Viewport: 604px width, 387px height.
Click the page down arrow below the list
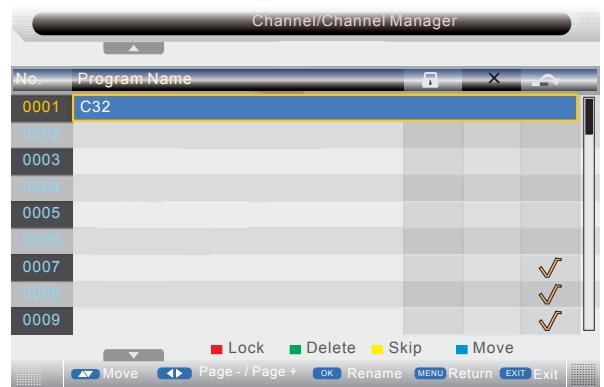pos(134,355)
